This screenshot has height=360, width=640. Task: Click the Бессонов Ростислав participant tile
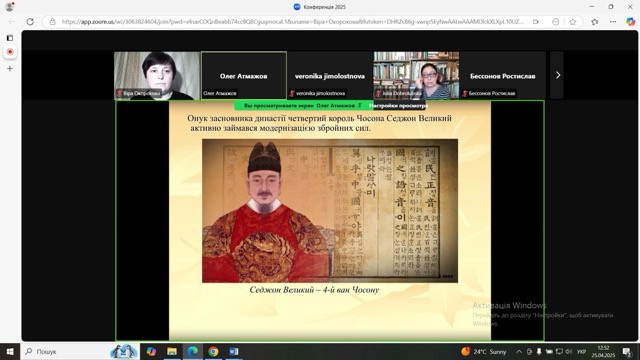[x=503, y=76]
